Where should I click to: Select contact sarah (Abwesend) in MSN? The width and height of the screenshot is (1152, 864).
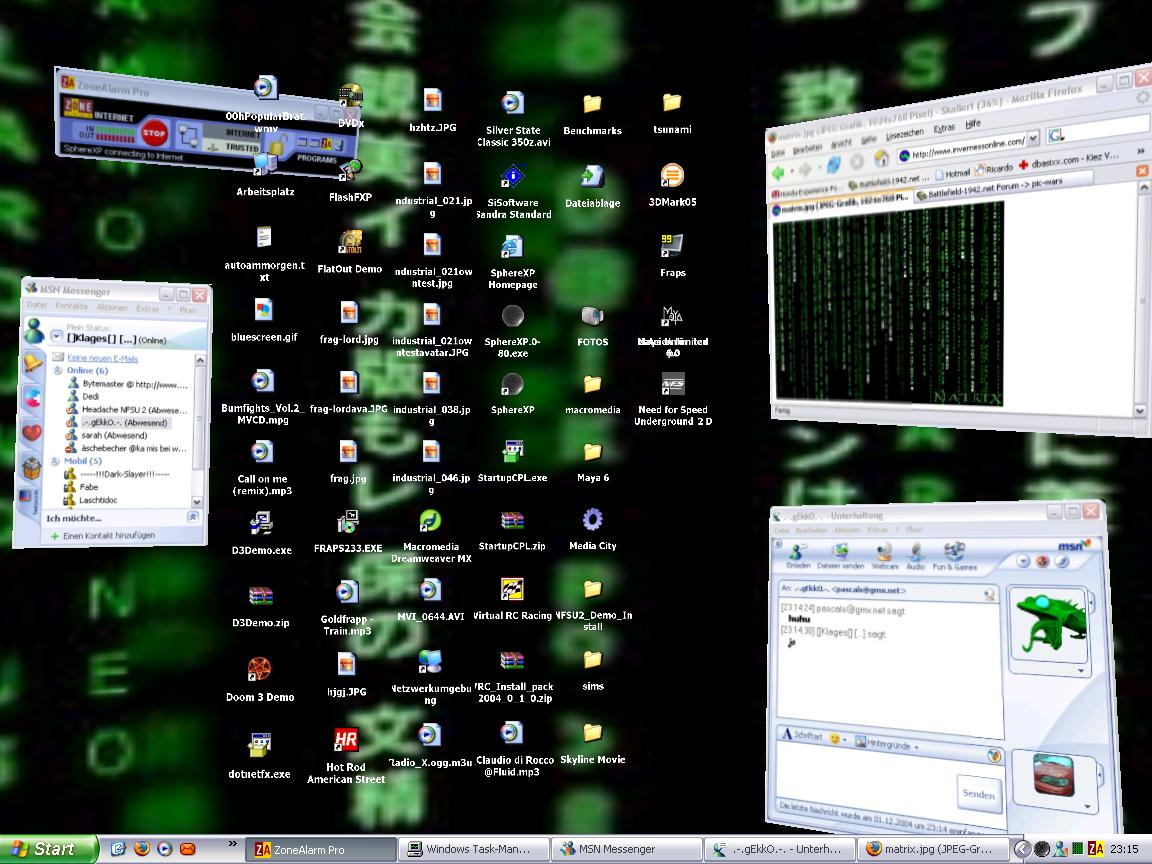click(112, 436)
